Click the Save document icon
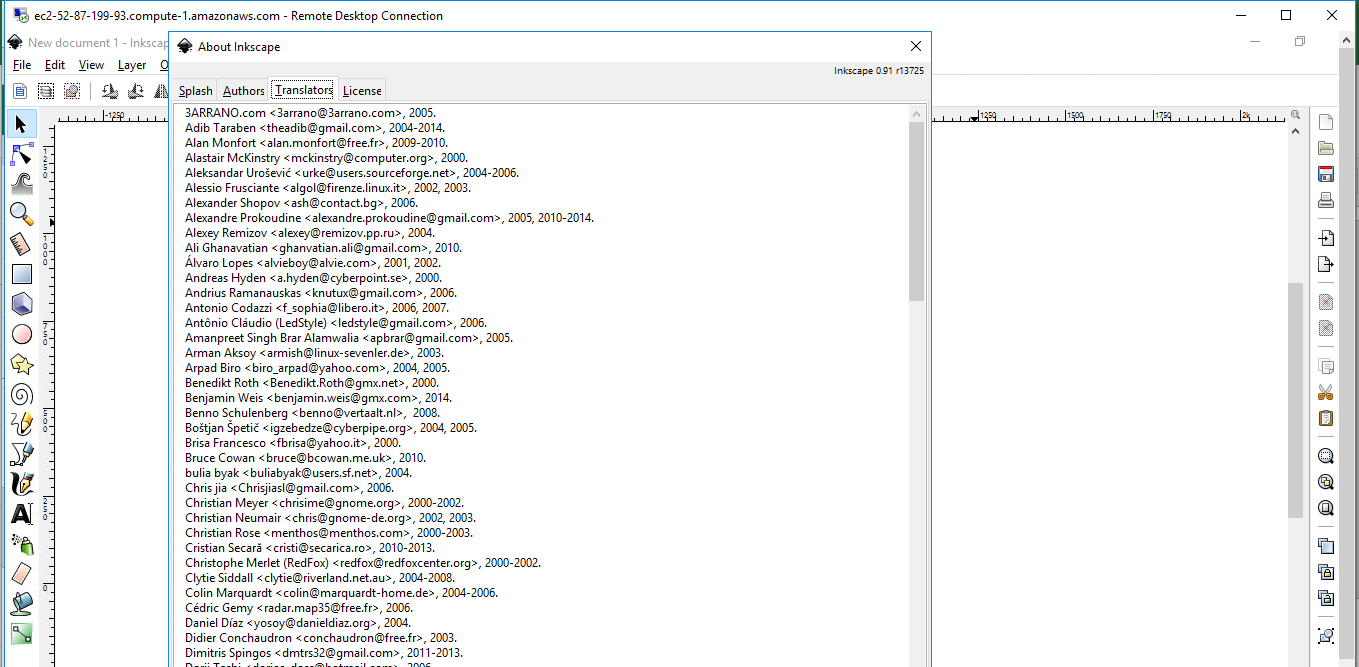 (x=1326, y=174)
